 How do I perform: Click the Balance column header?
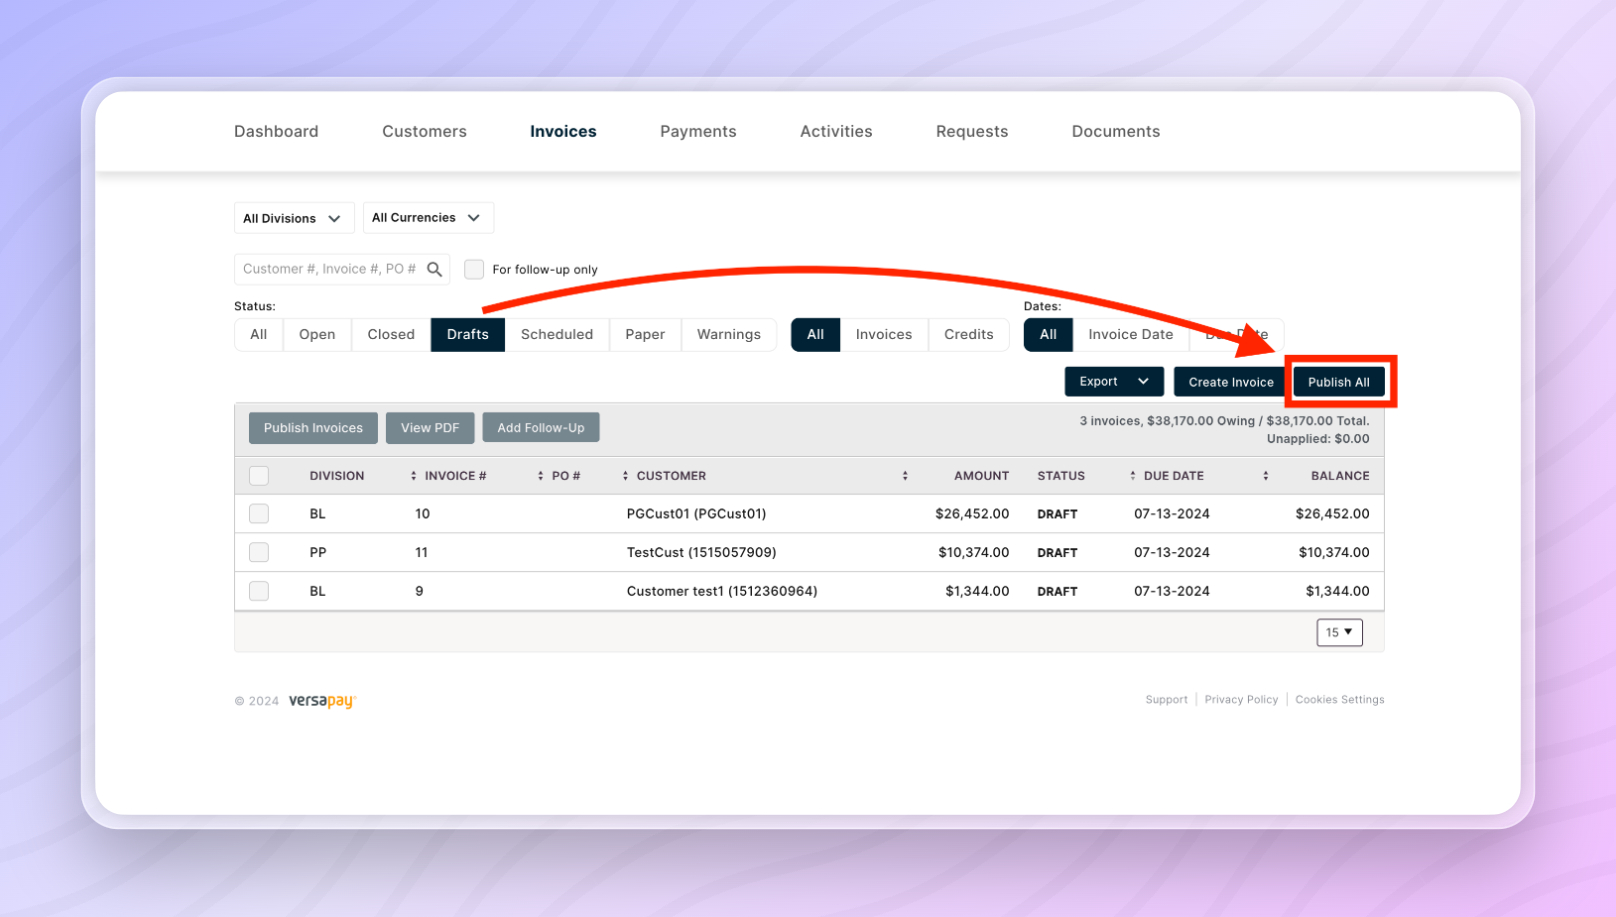[1340, 476]
